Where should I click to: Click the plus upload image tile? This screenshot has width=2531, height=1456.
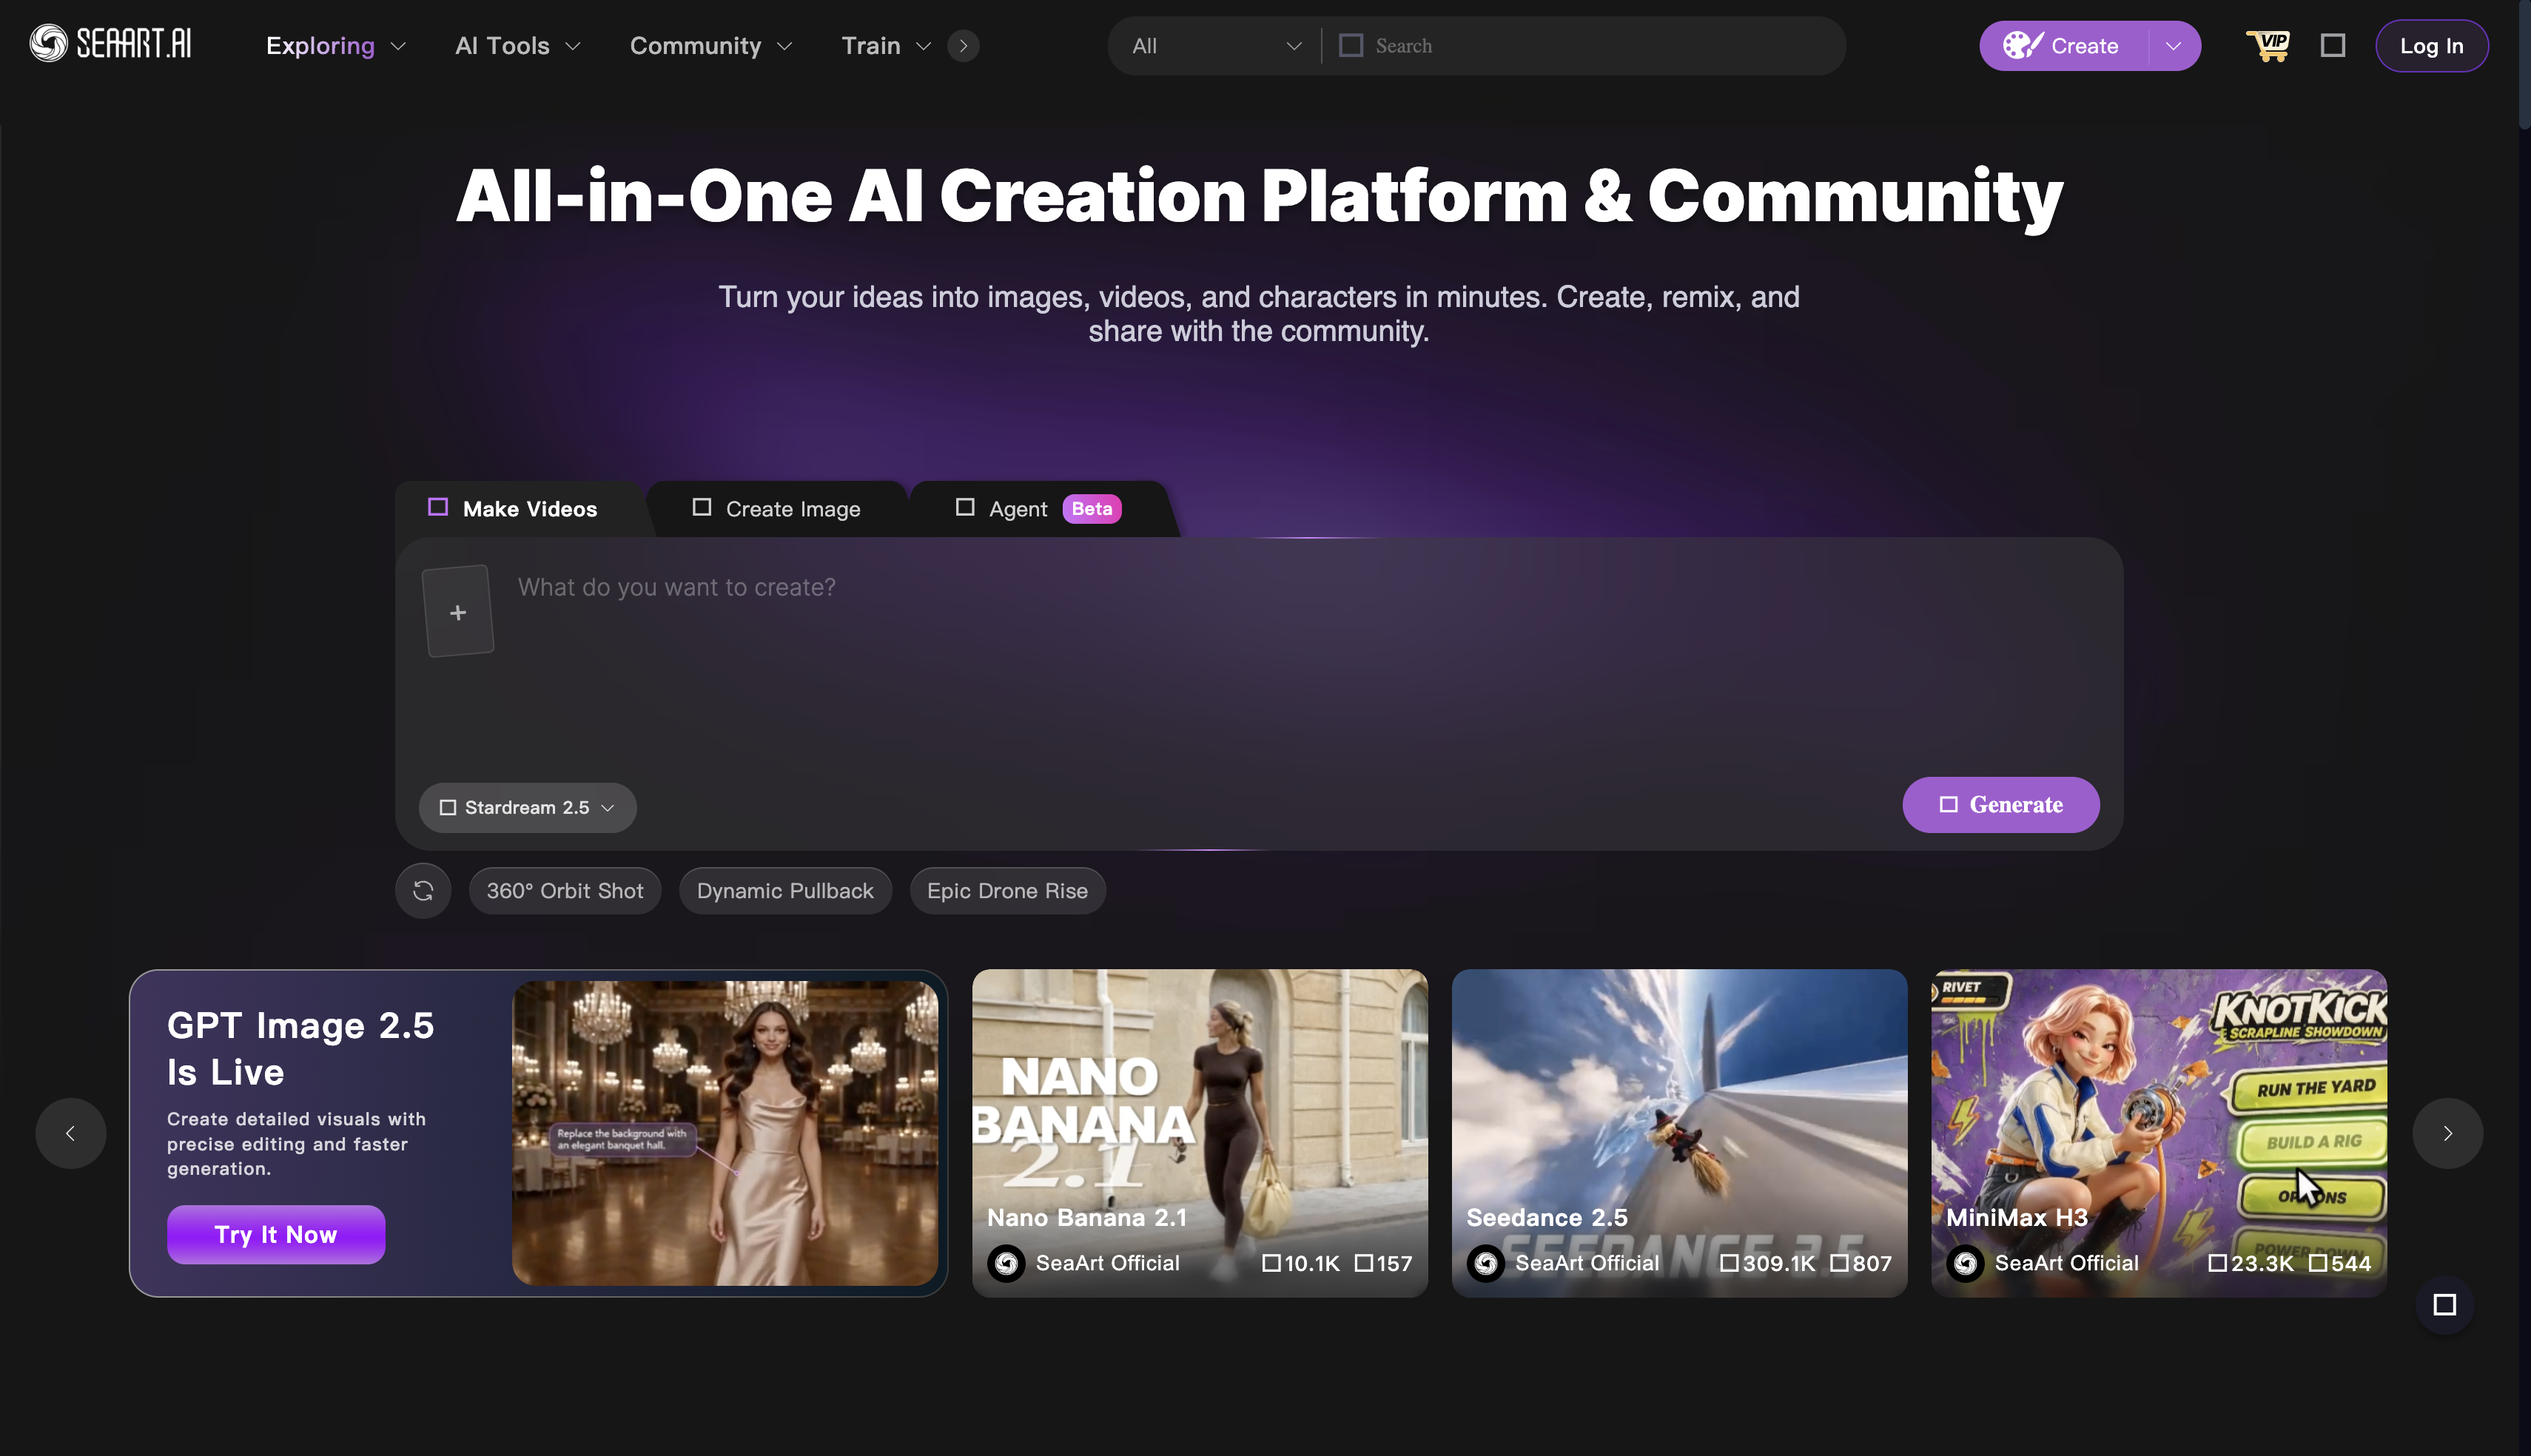(x=458, y=611)
